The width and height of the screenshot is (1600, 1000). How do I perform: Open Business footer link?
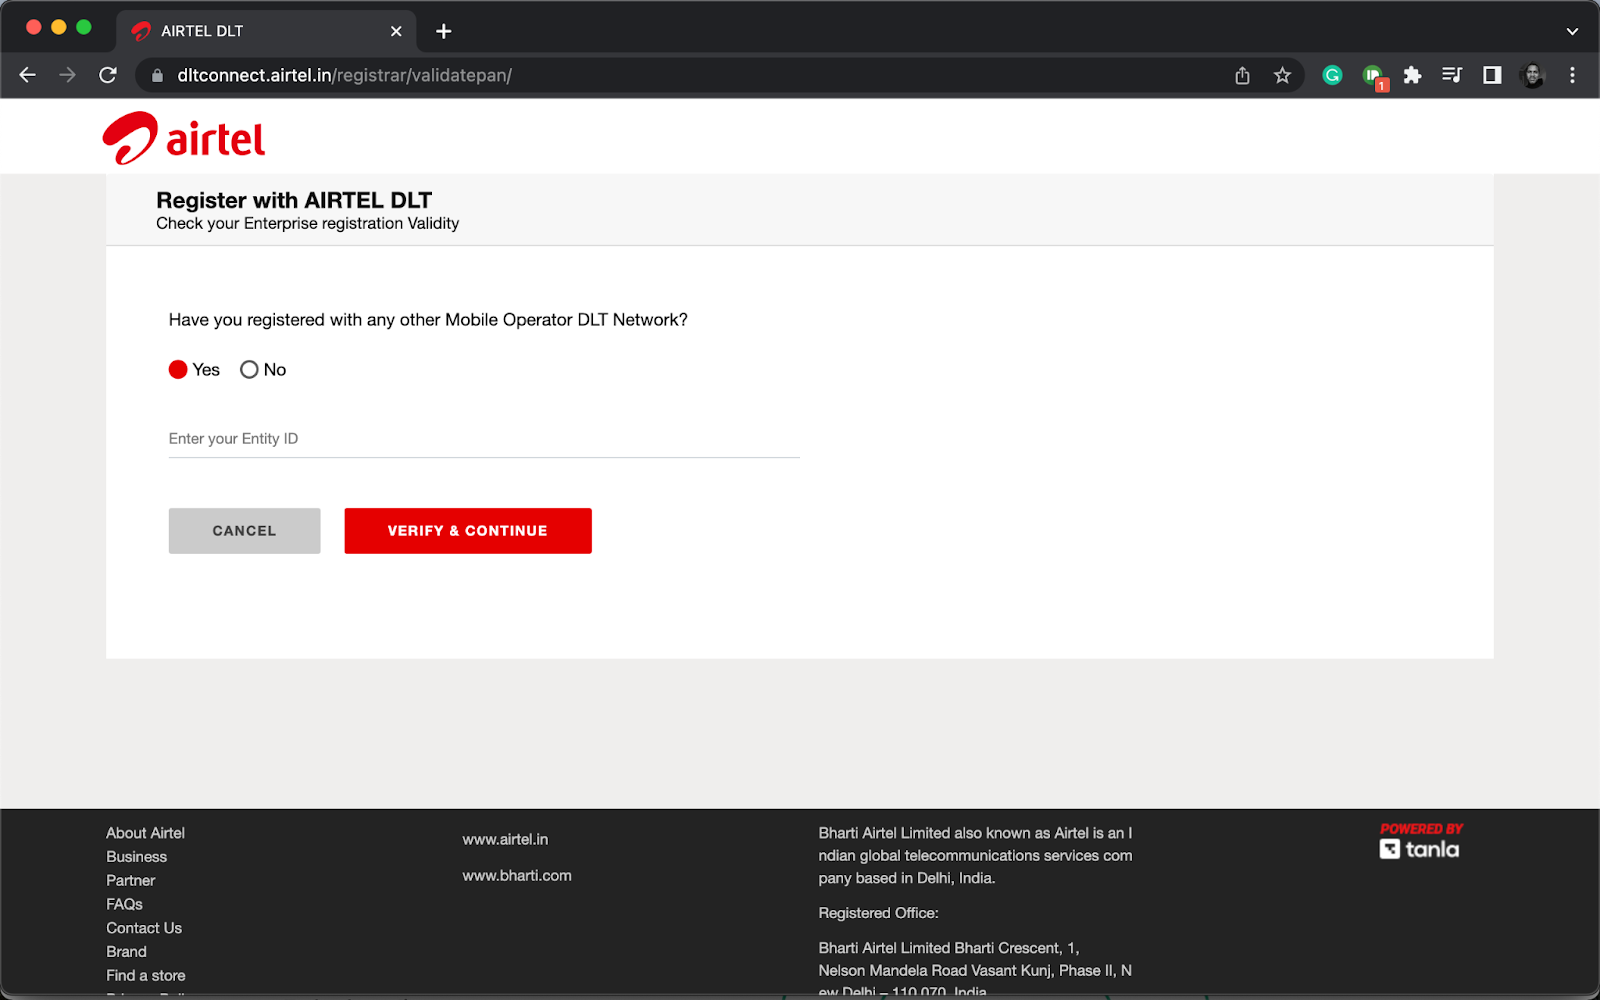tap(137, 857)
